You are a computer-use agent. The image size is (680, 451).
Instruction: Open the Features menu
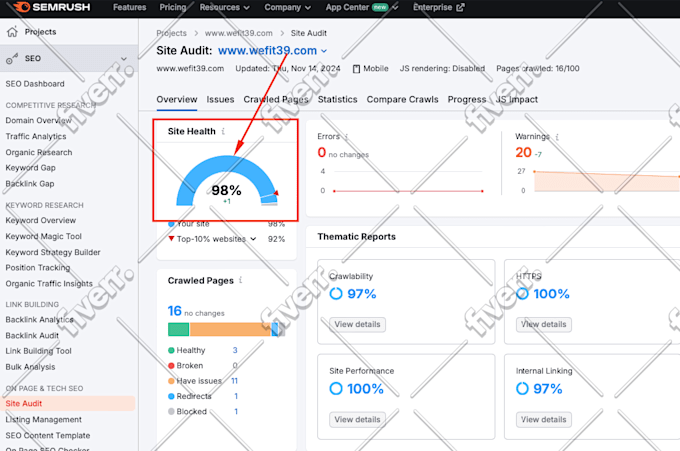[129, 7]
